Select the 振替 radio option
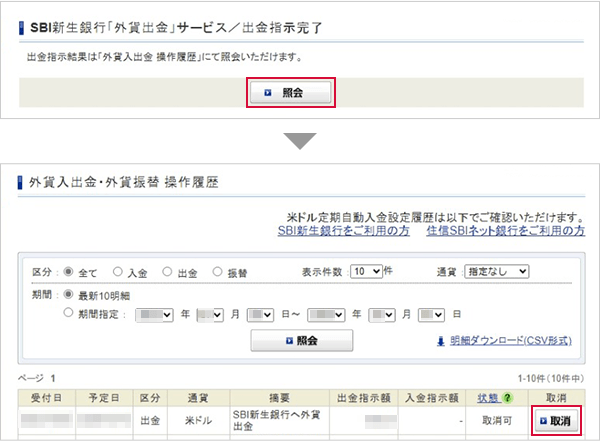 (216, 271)
